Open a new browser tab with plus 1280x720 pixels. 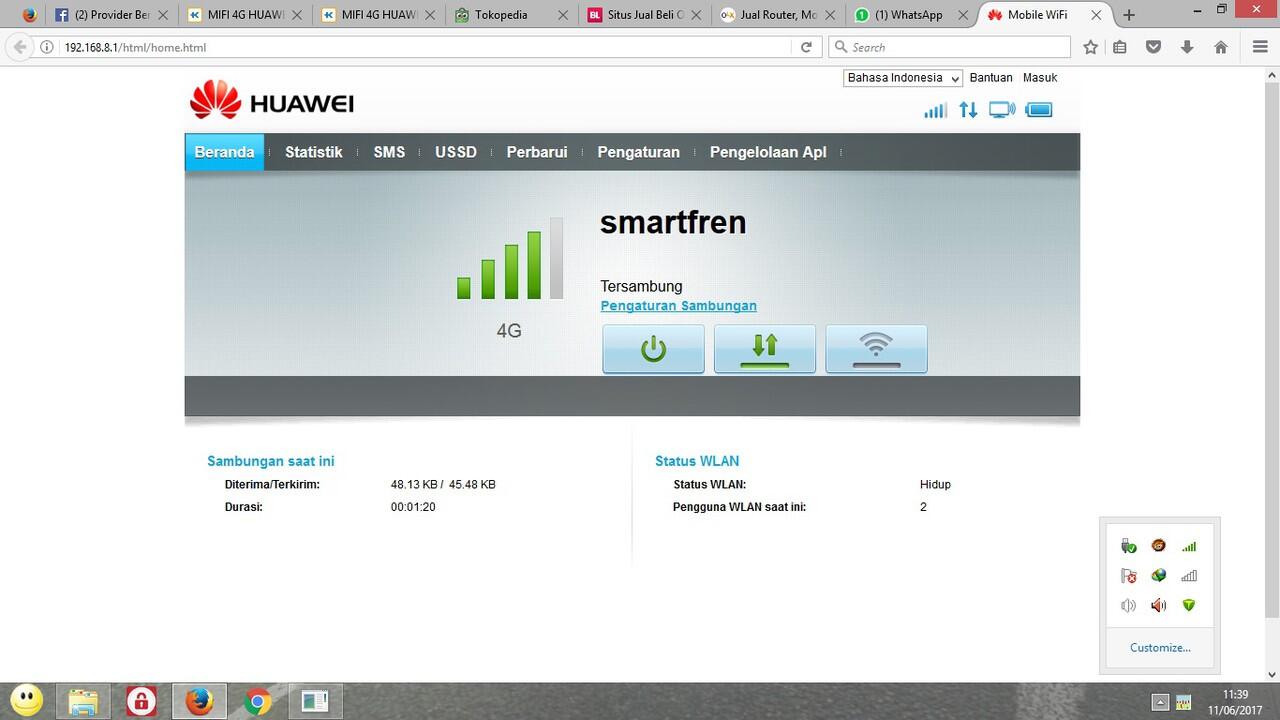point(1129,15)
